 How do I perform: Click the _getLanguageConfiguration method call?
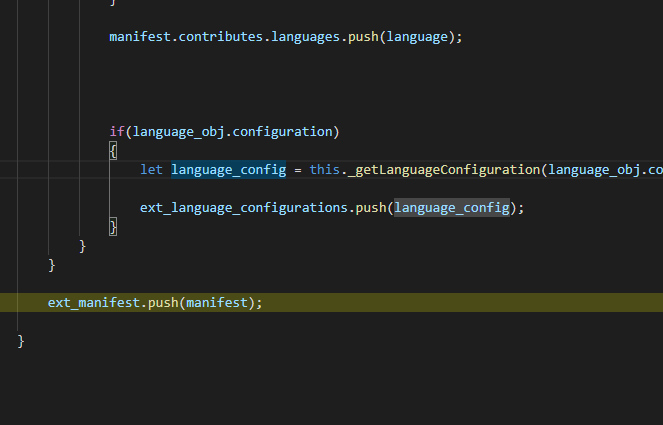click(444, 170)
